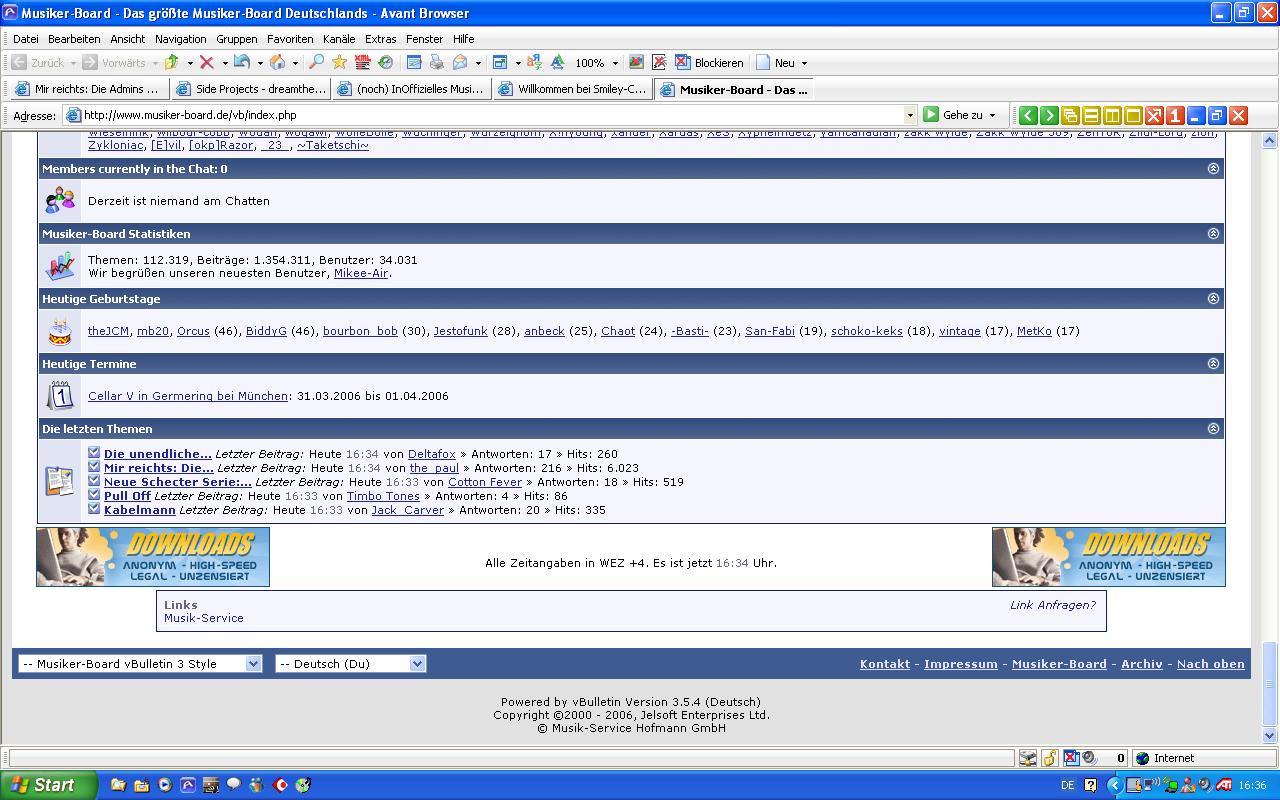Click the checkmark icon beside Pull Off
The height and width of the screenshot is (800, 1280).
pos(94,495)
